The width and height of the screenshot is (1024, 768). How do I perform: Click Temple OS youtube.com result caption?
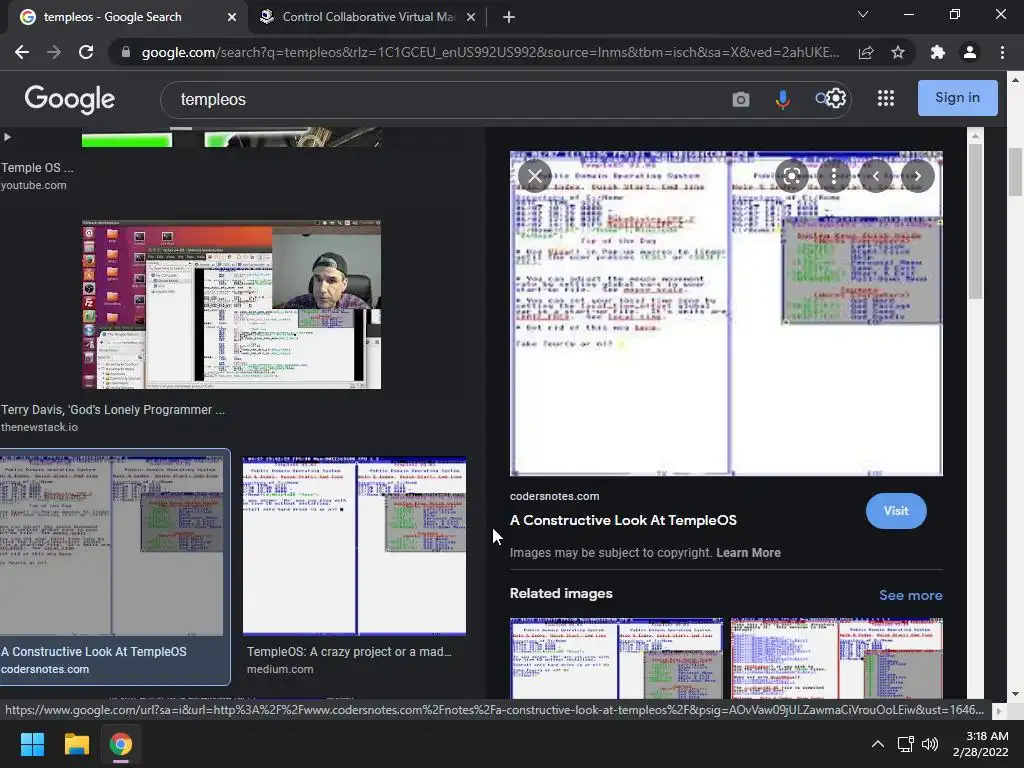(37, 168)
